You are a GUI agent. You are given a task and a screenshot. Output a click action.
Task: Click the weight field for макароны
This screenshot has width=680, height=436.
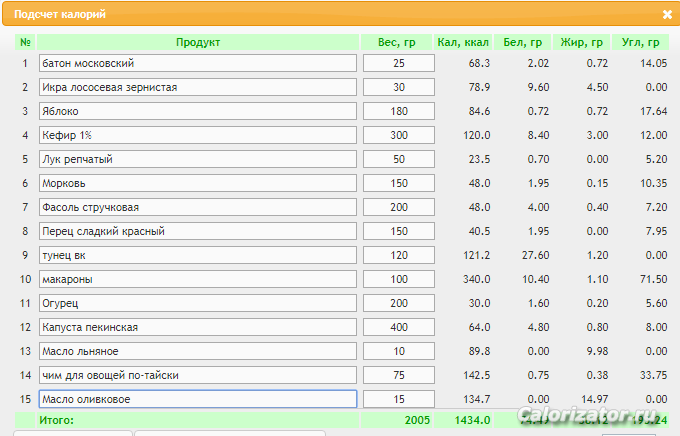click(x=398, y=279)
